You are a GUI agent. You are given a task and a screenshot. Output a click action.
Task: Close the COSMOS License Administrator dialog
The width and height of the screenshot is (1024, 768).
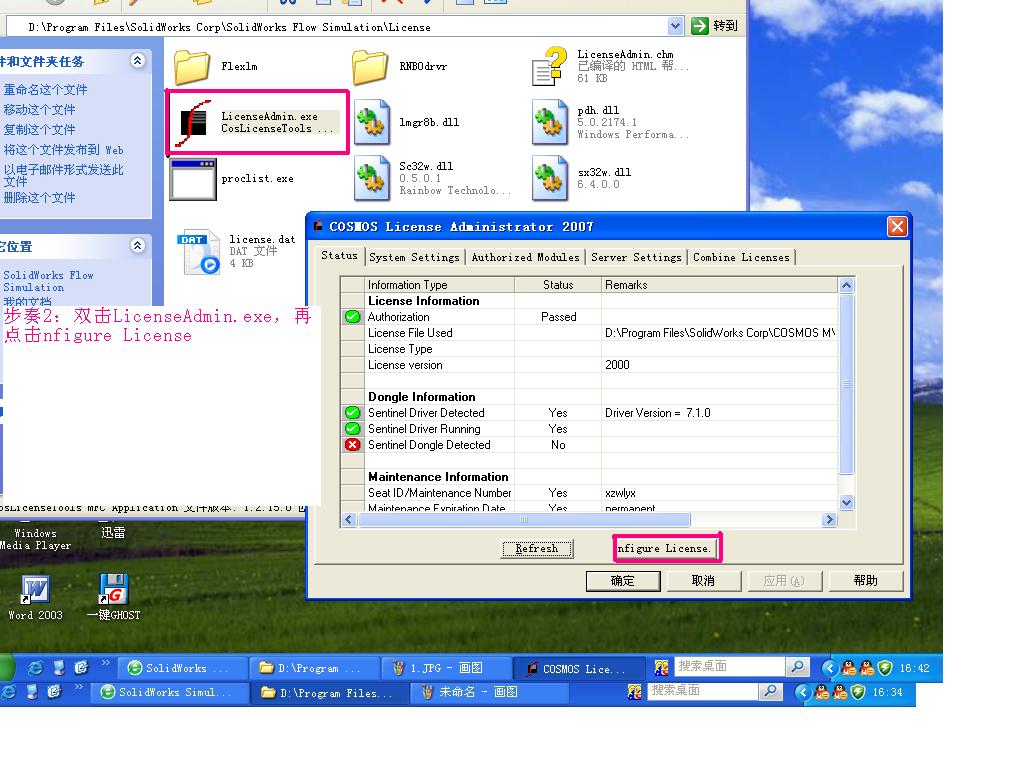coord(897,227)
